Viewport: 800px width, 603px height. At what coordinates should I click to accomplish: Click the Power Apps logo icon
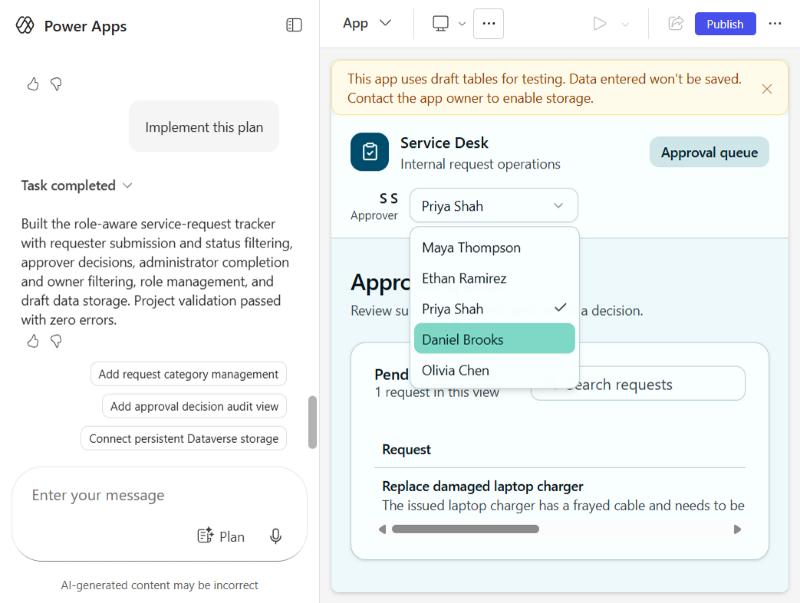coord(24,25)
